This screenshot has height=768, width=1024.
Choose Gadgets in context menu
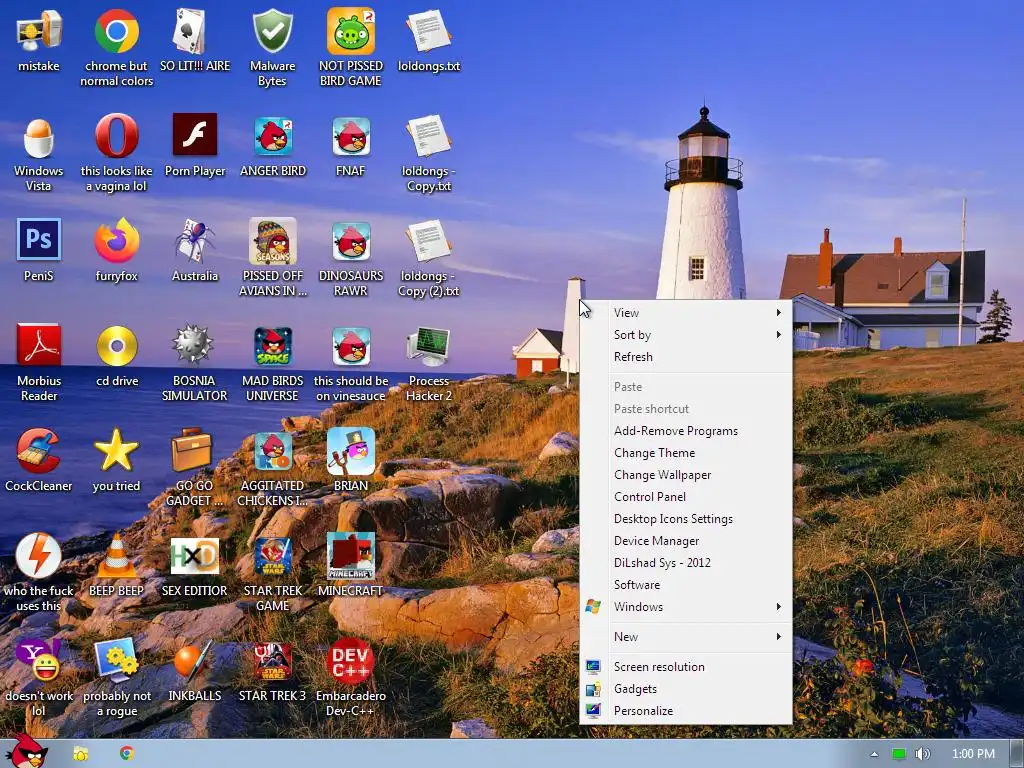pyautogui.click(x=686, y=689)
